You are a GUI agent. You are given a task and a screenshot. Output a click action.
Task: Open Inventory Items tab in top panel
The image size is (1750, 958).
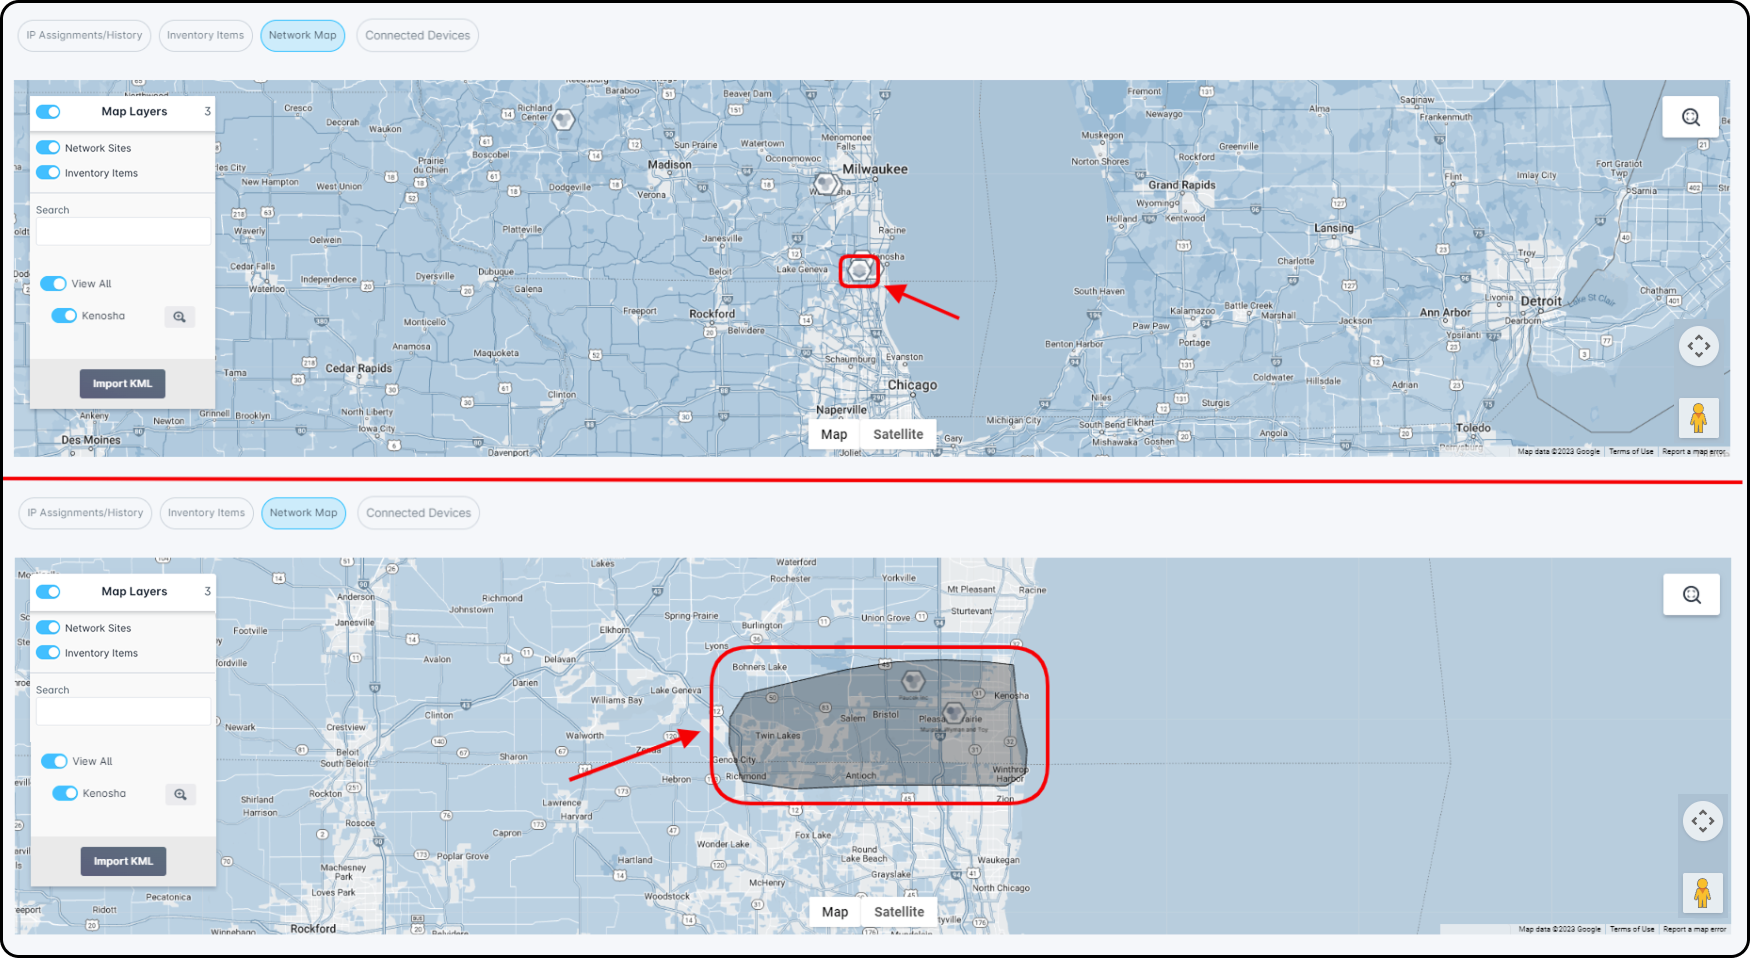(x=205, y=35)
